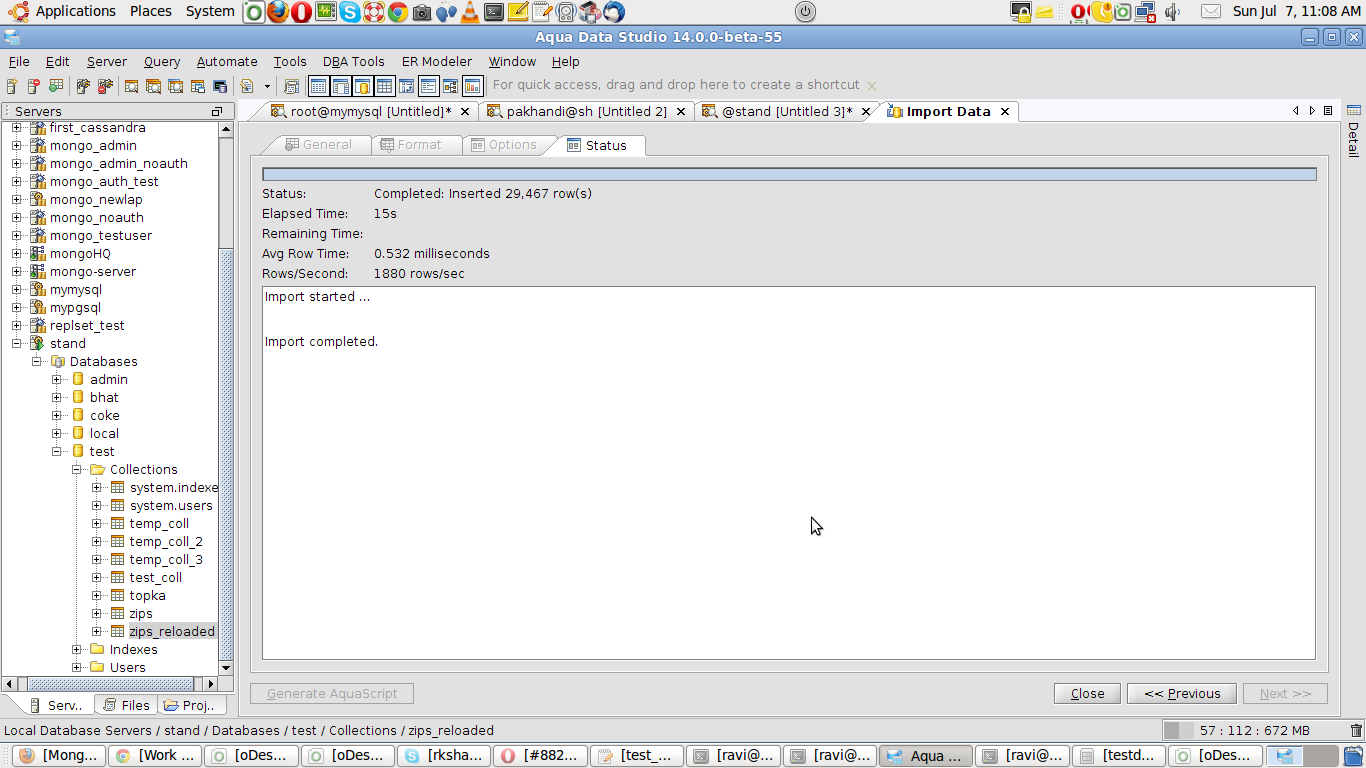Close the Import Data tab
1366x768 pixels.
[1005, 111]
